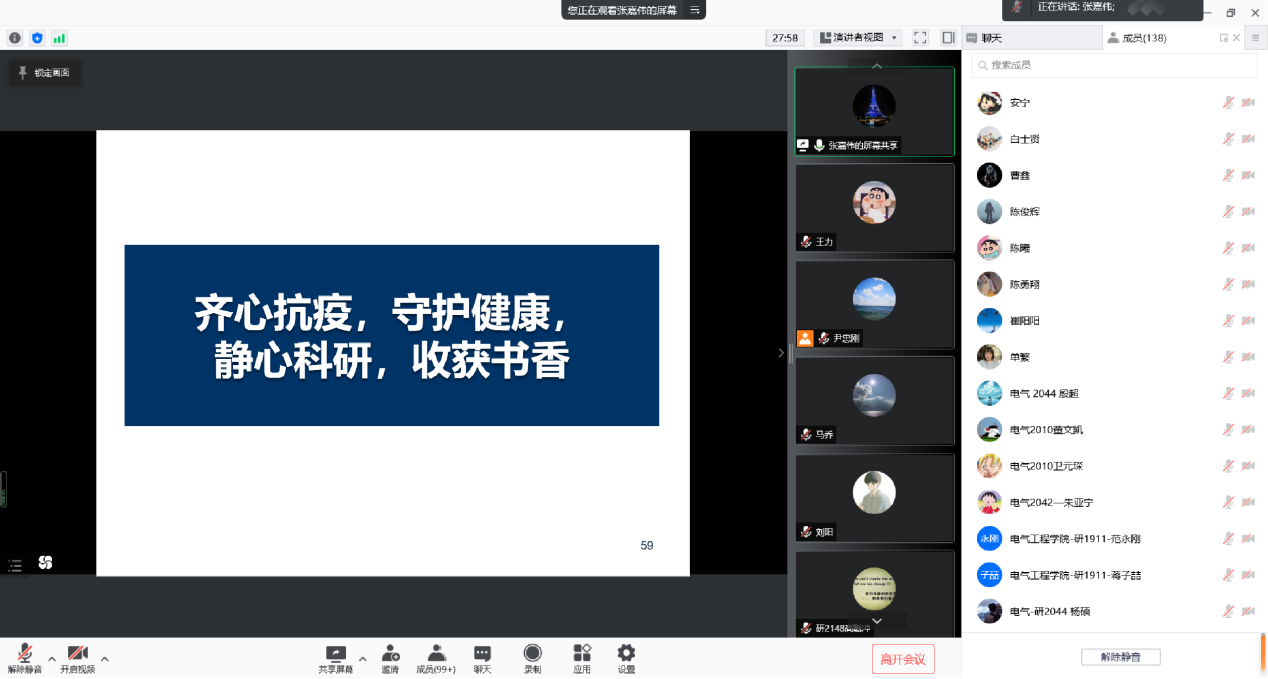The image size is (1268, 679).
Task: Click the blue security shield icon
Action: tap(37, 38)
